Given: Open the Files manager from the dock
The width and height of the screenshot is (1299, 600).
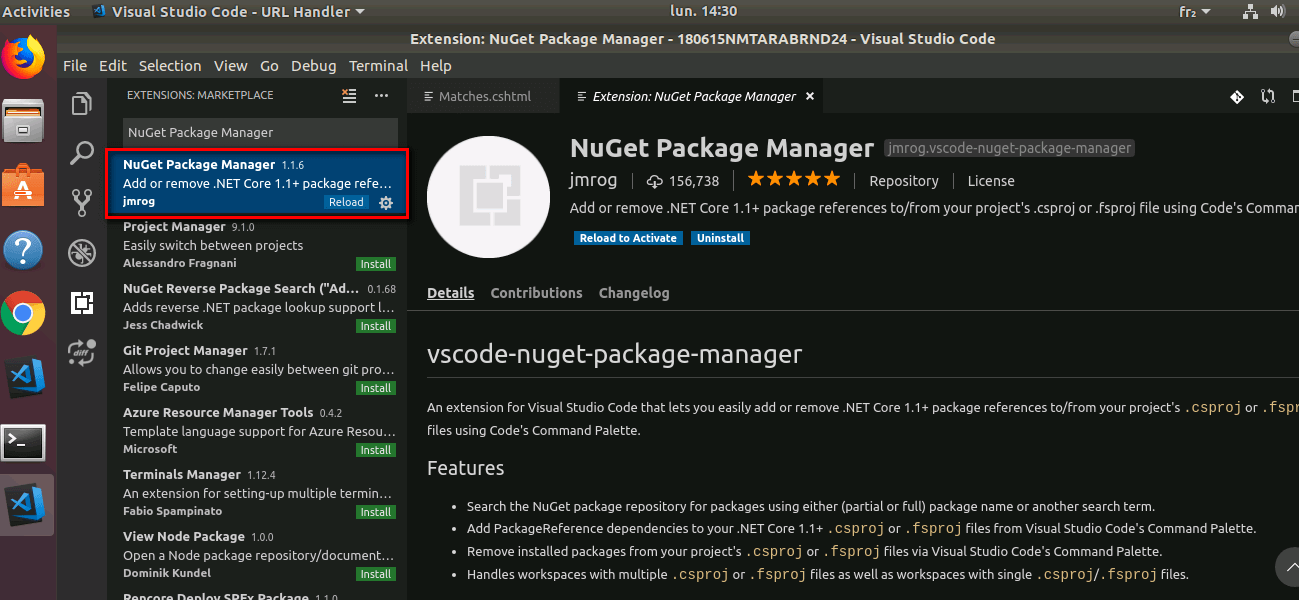Looking at the screenshot, I should [x=23, y=120].
